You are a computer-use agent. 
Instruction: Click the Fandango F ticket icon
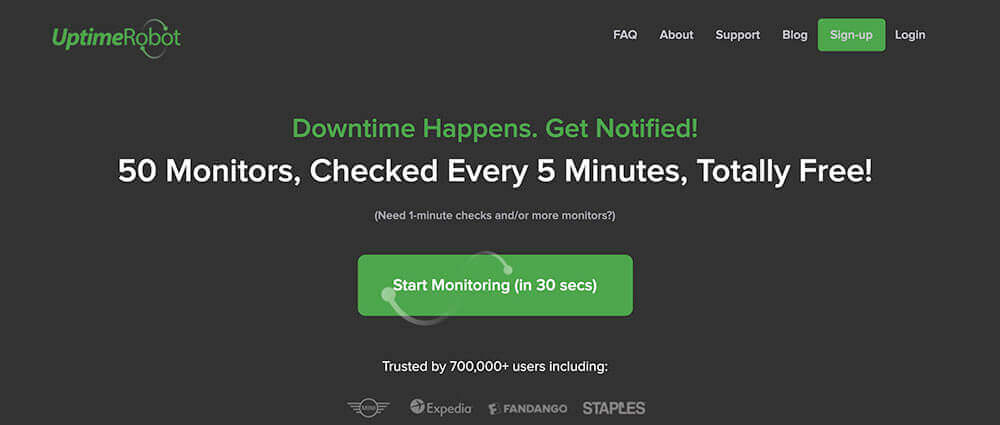[x=494, y=408]
